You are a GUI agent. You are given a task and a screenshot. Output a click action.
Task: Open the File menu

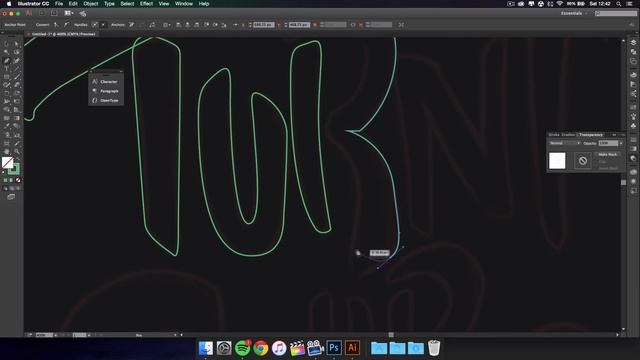[x=59, y=4]
